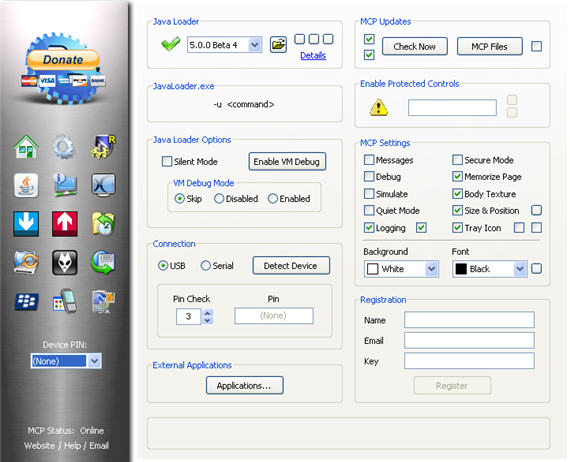The height and width of the screenshot is (462, 570).
Task: Open the BlackBerry logo icon
Action: [x=26, y=301]
